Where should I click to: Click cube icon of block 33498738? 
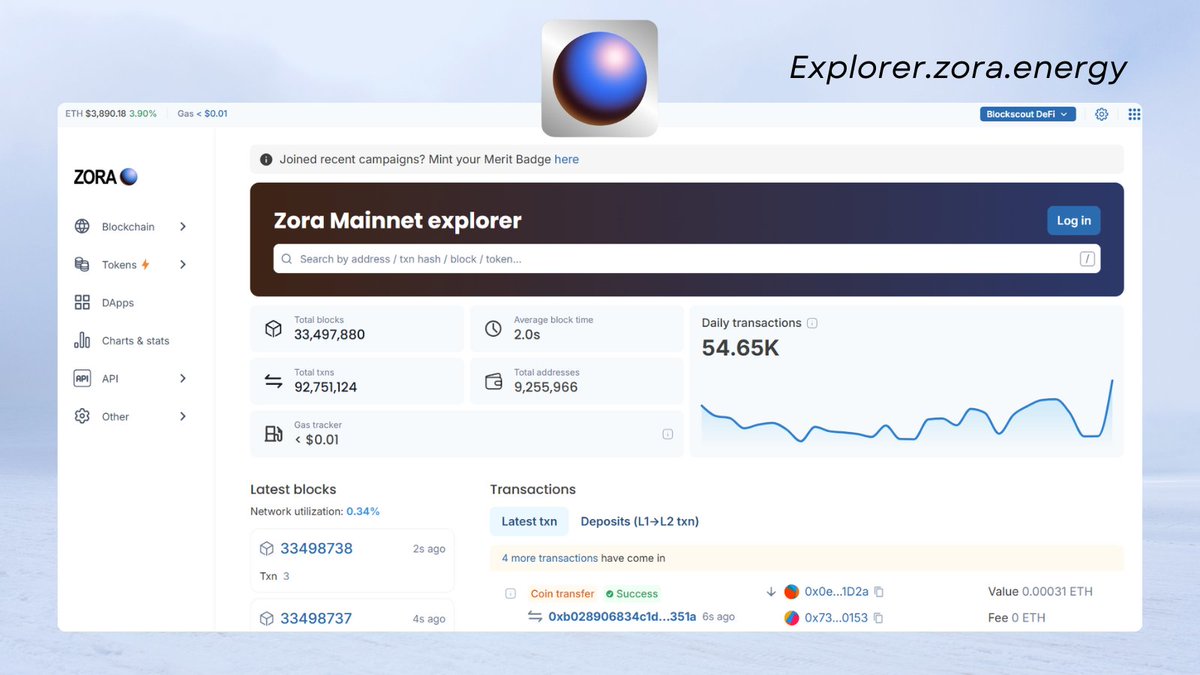(x=267, y=549)
